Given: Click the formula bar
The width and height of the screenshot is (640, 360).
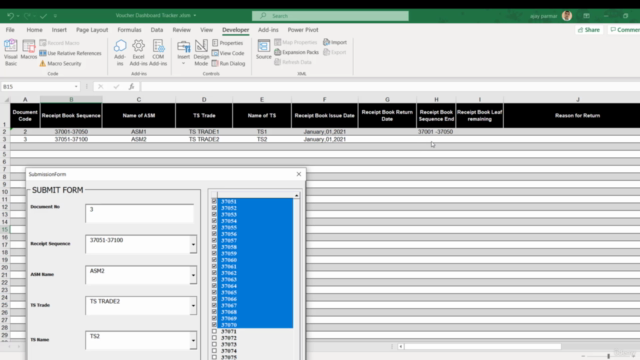Looking at the screenshot, I should coord(390,87).
